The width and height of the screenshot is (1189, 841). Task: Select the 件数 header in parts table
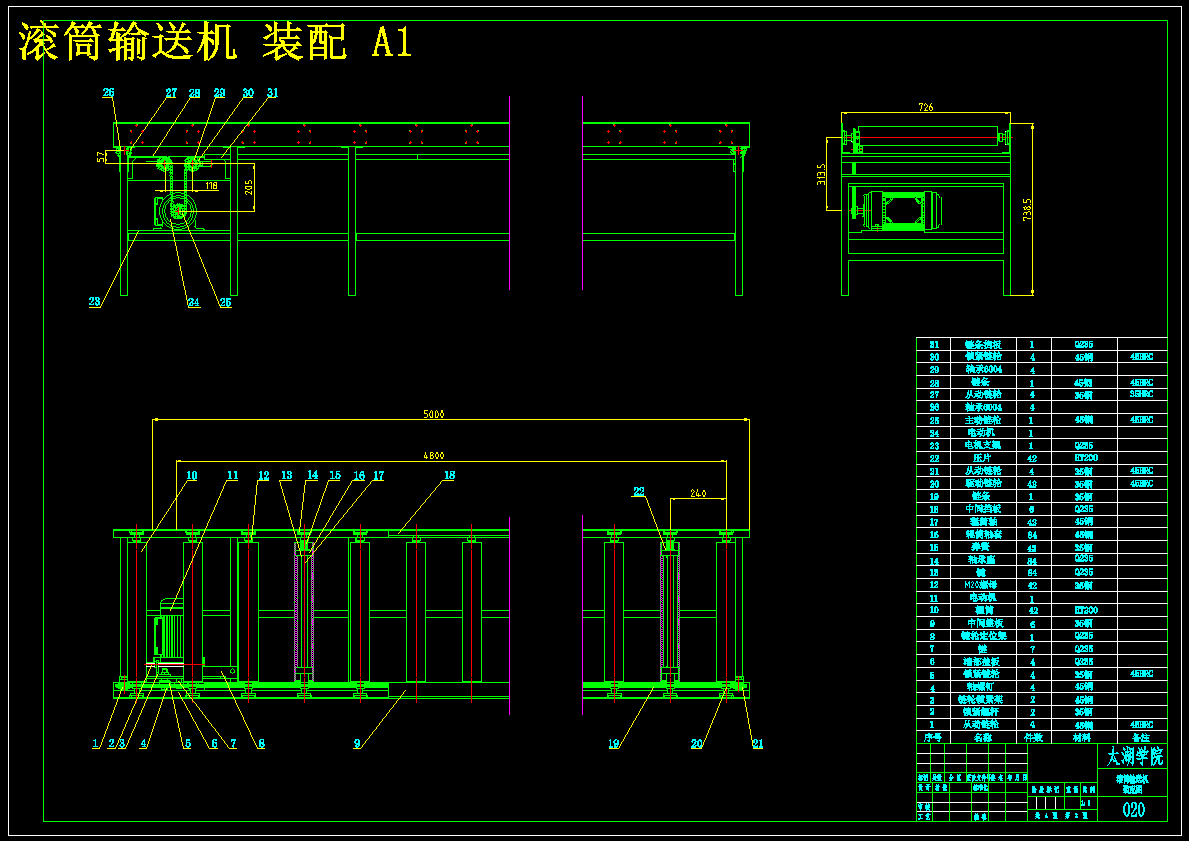coord(1033,737)
